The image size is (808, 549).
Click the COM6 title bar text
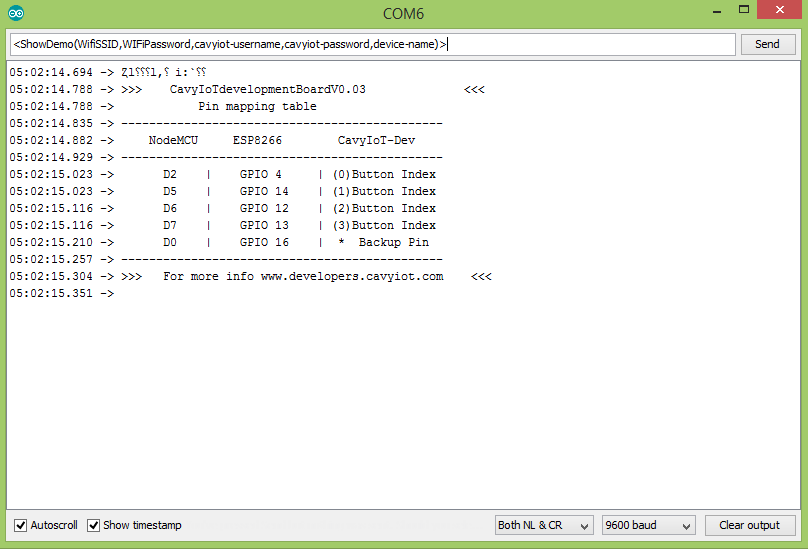click(404, 13)
